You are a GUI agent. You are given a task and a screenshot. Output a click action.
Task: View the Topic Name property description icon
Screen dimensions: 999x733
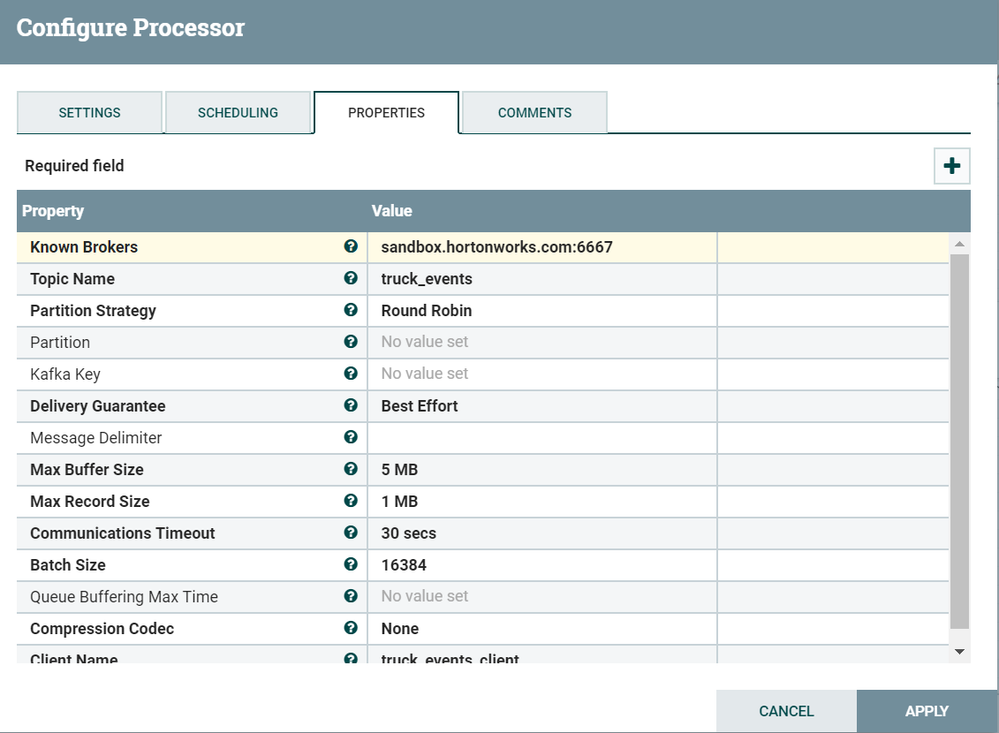pos(350,279)
